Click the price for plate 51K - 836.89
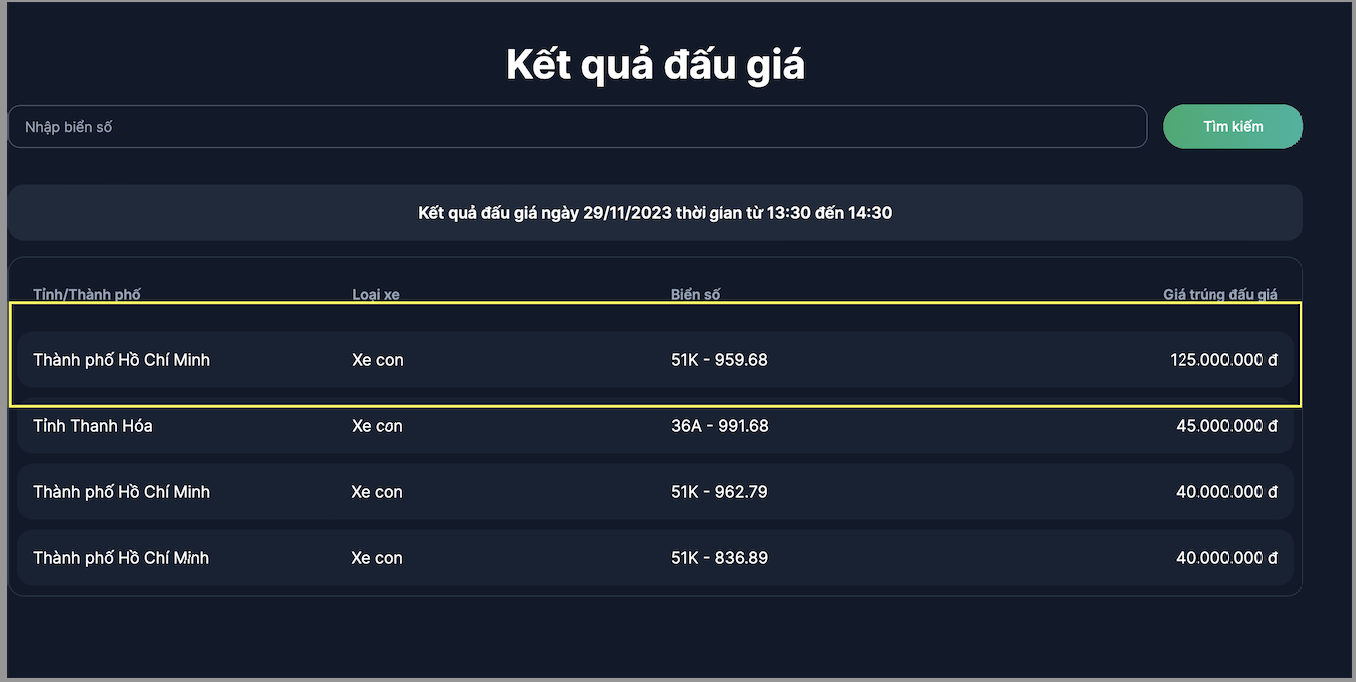 [x=1227, y=558]
